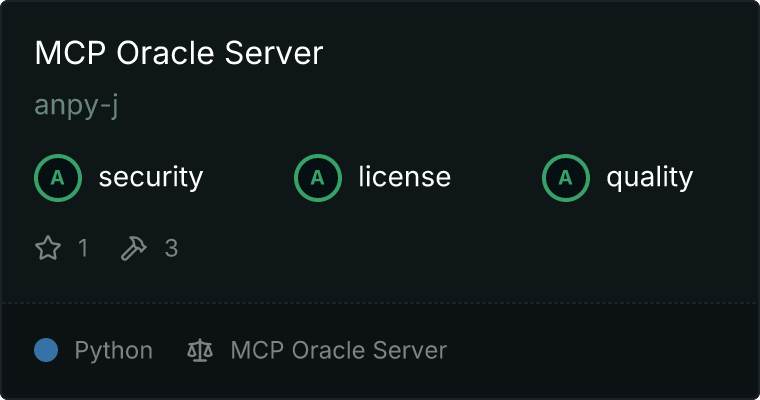Click the star count number 1

point(83,248)
